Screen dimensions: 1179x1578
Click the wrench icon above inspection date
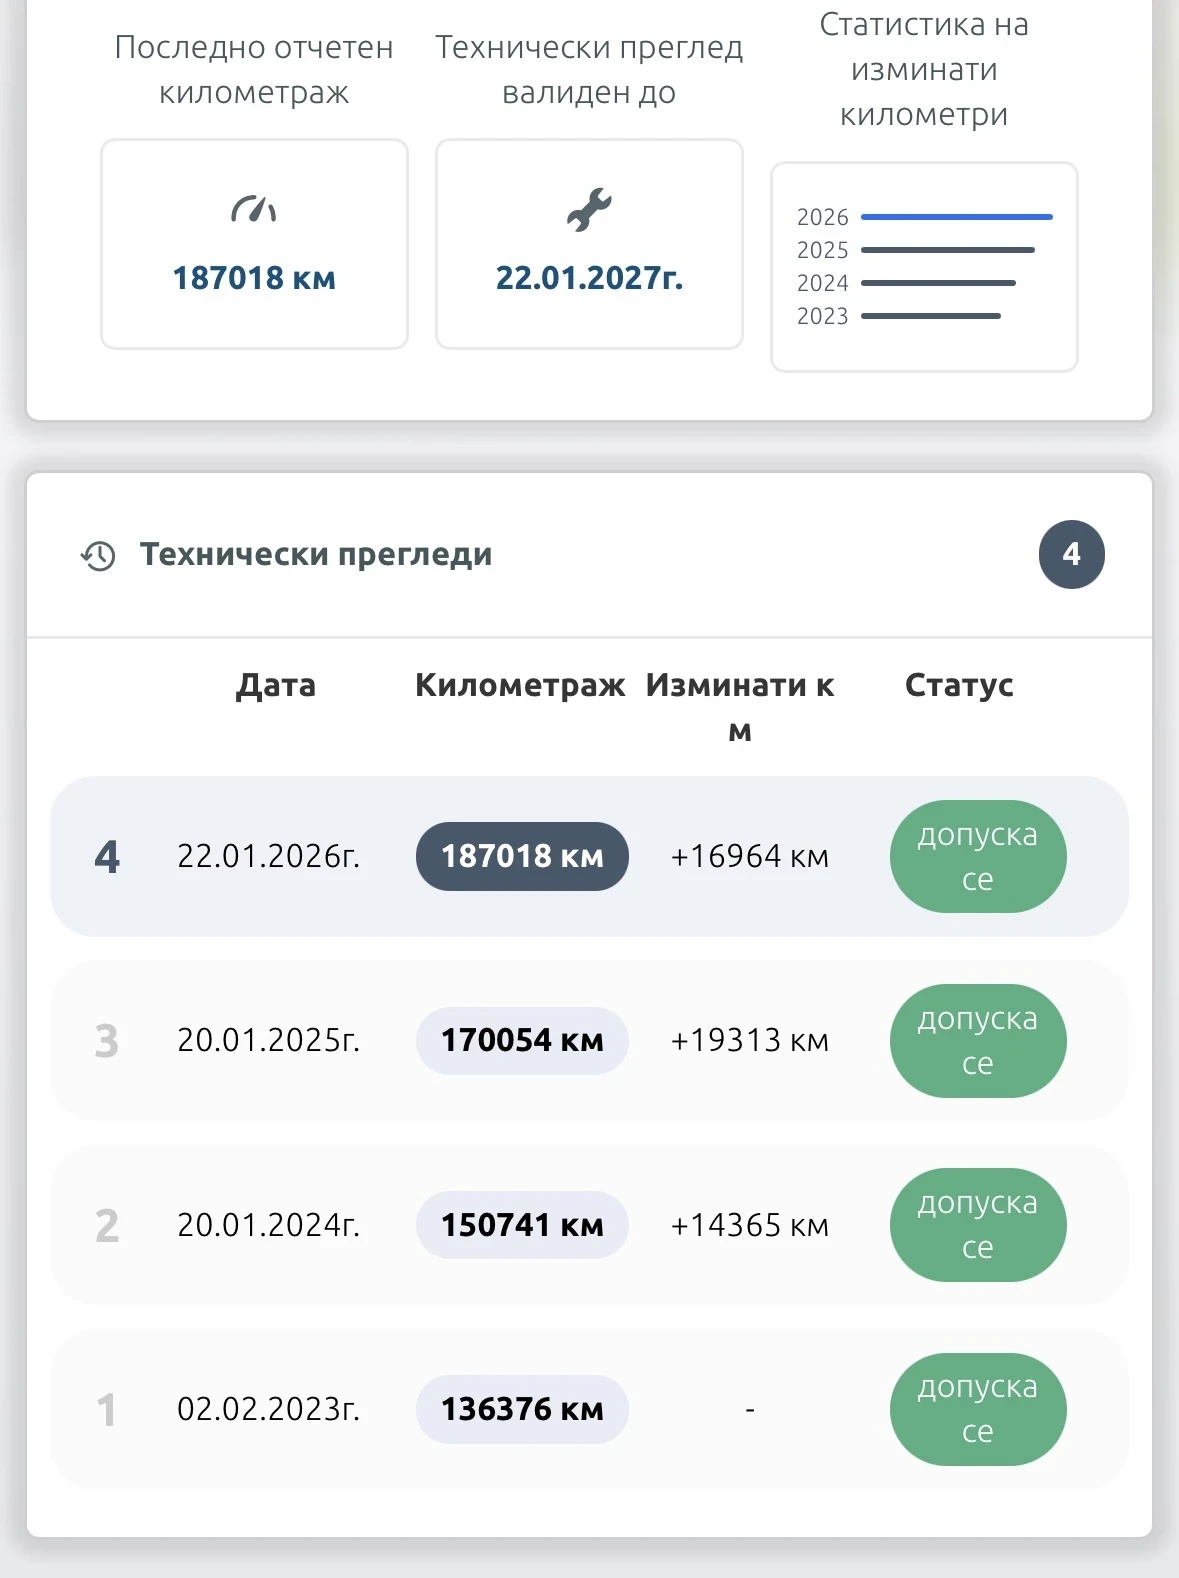[589, 209]
